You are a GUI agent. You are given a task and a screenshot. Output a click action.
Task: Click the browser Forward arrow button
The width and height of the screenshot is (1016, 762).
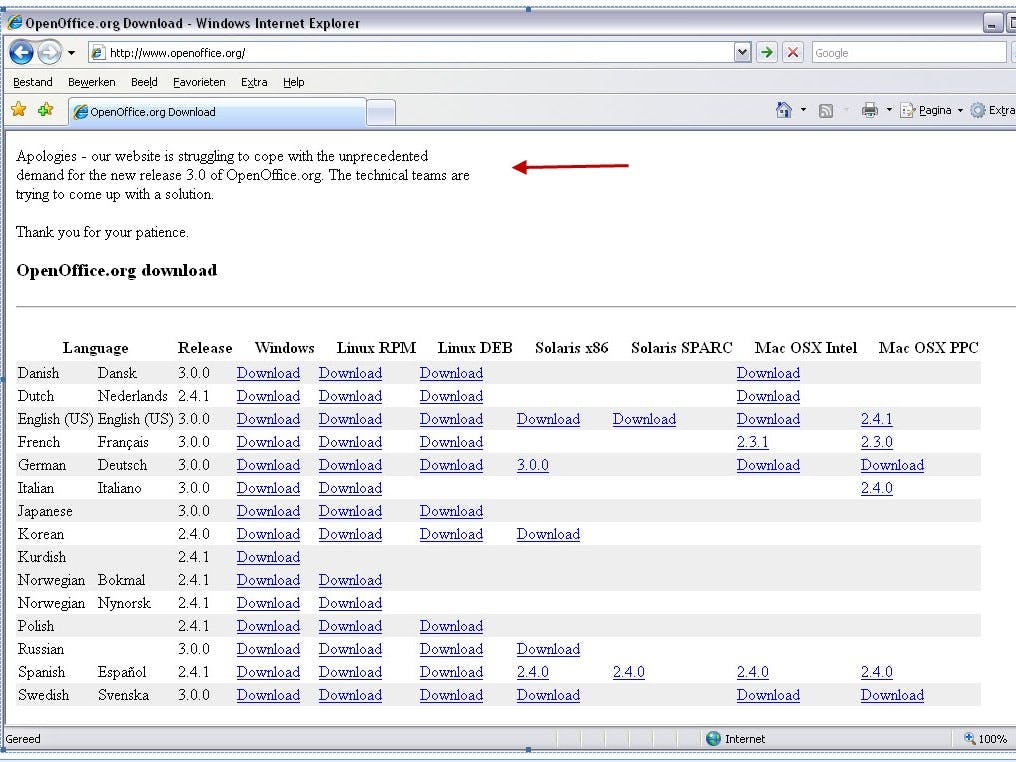click(x=49, y=52)
